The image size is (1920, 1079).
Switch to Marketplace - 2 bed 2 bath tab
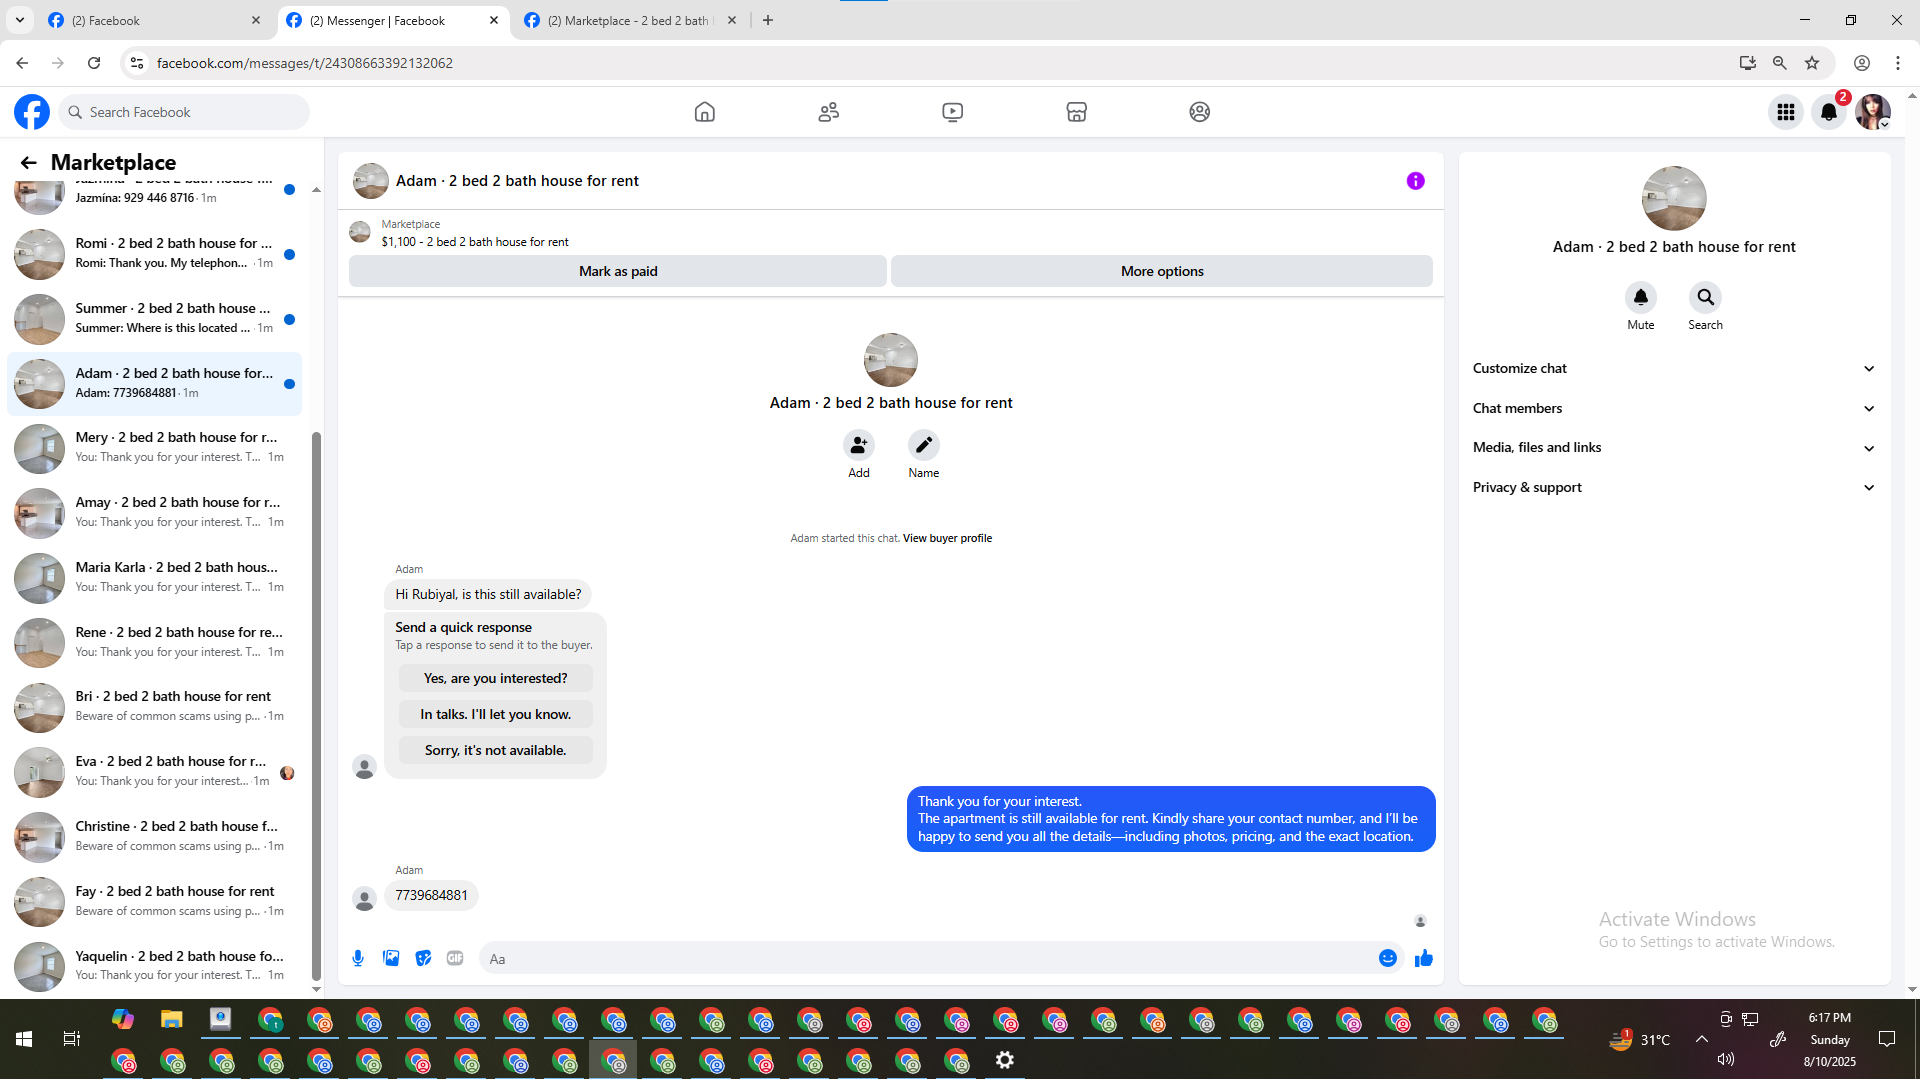[x=630, y=20]
